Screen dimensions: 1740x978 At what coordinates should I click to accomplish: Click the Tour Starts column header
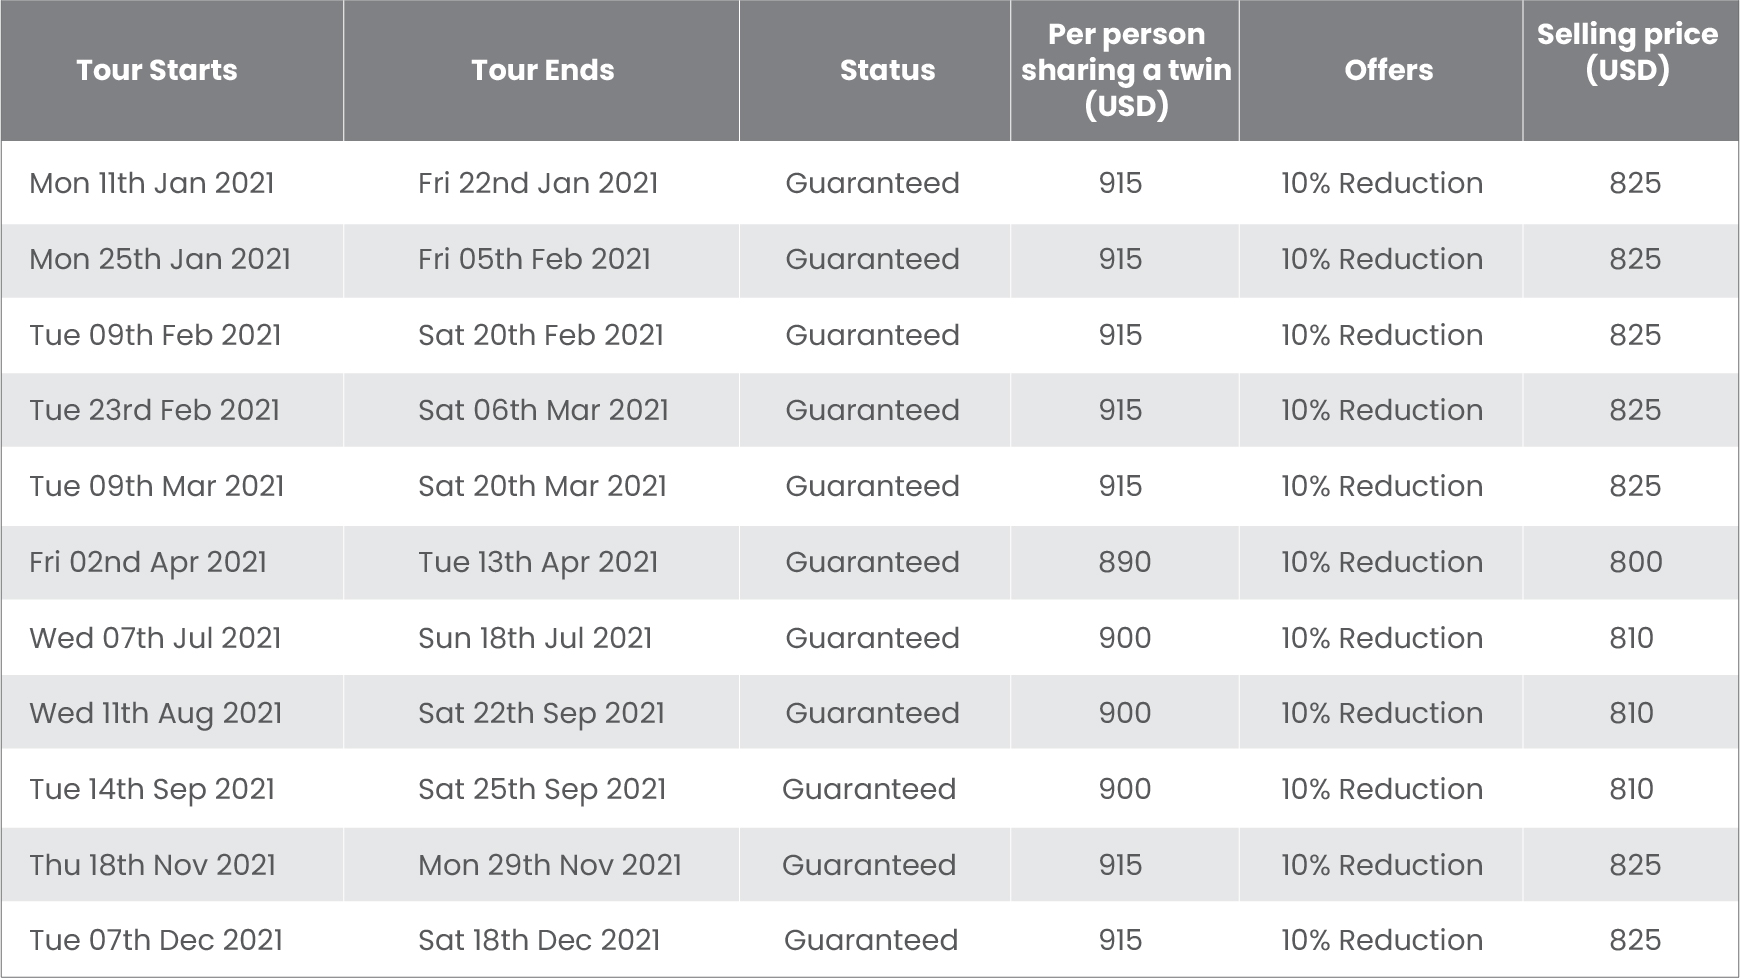(157, 70)
